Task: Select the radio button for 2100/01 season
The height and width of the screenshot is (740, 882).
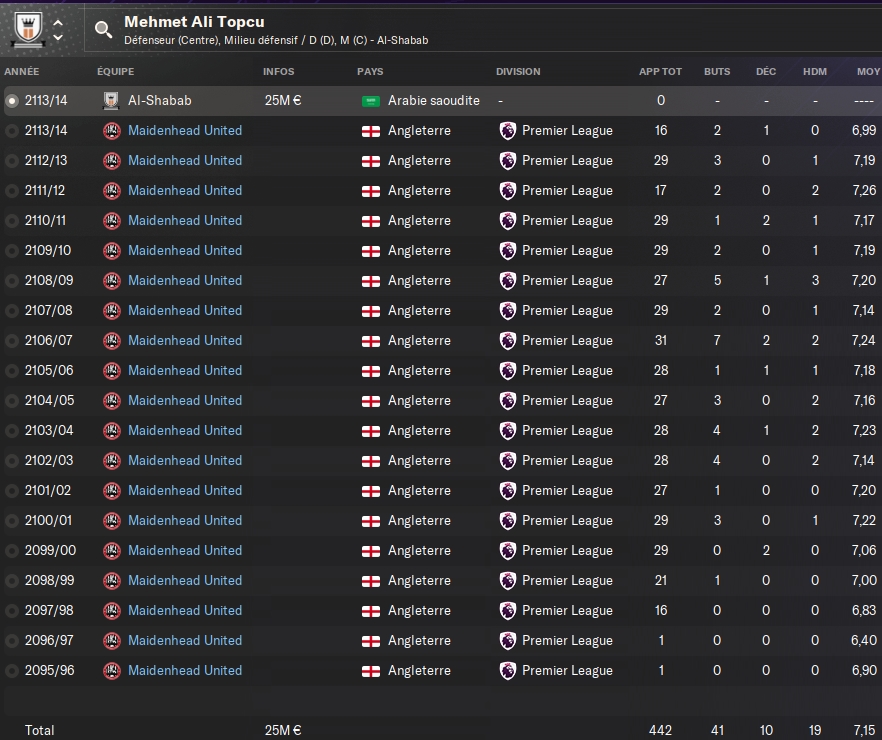Action: 12,520
